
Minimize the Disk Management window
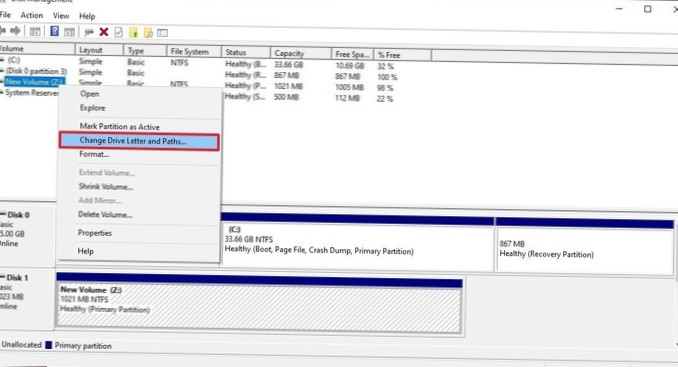(619, 9)
